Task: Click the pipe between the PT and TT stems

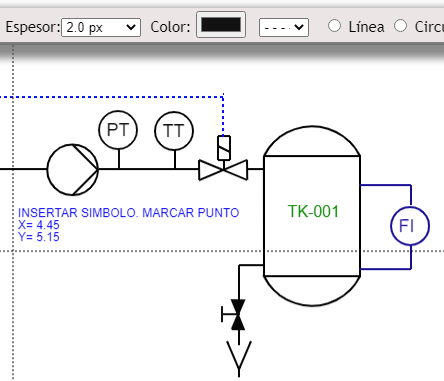Action: (147, 169)
